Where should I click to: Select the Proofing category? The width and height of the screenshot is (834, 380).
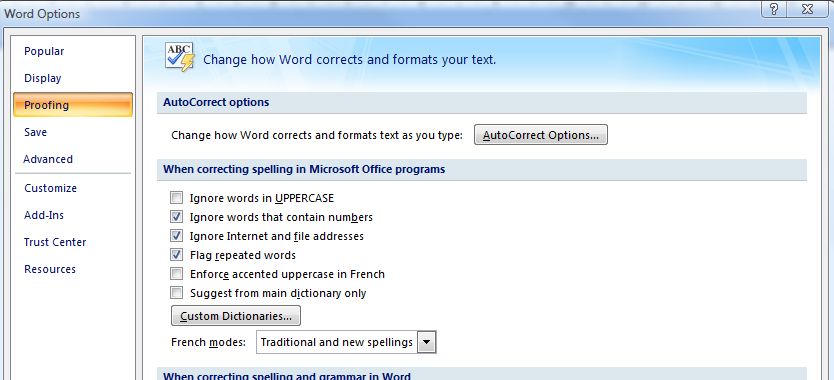(73, 105)
